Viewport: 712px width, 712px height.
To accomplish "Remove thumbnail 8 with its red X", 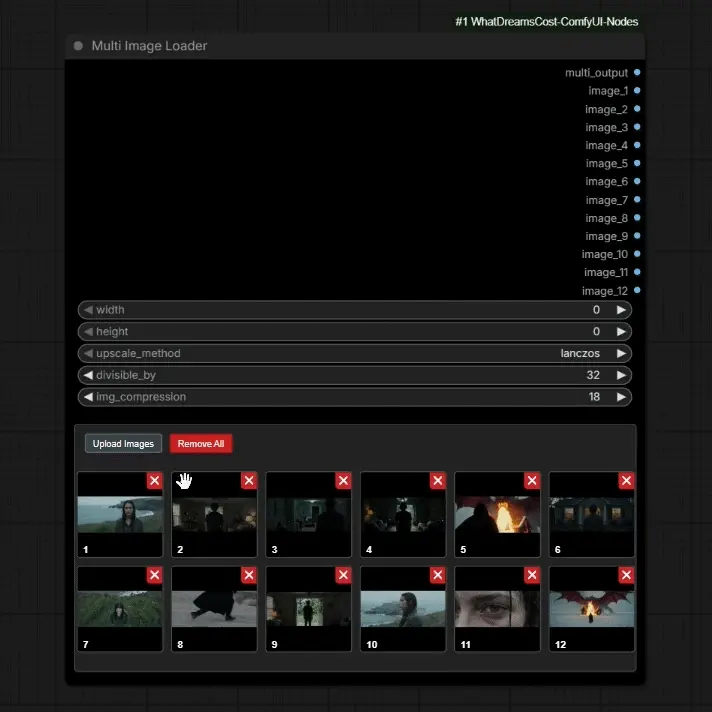I will [249, 575].
